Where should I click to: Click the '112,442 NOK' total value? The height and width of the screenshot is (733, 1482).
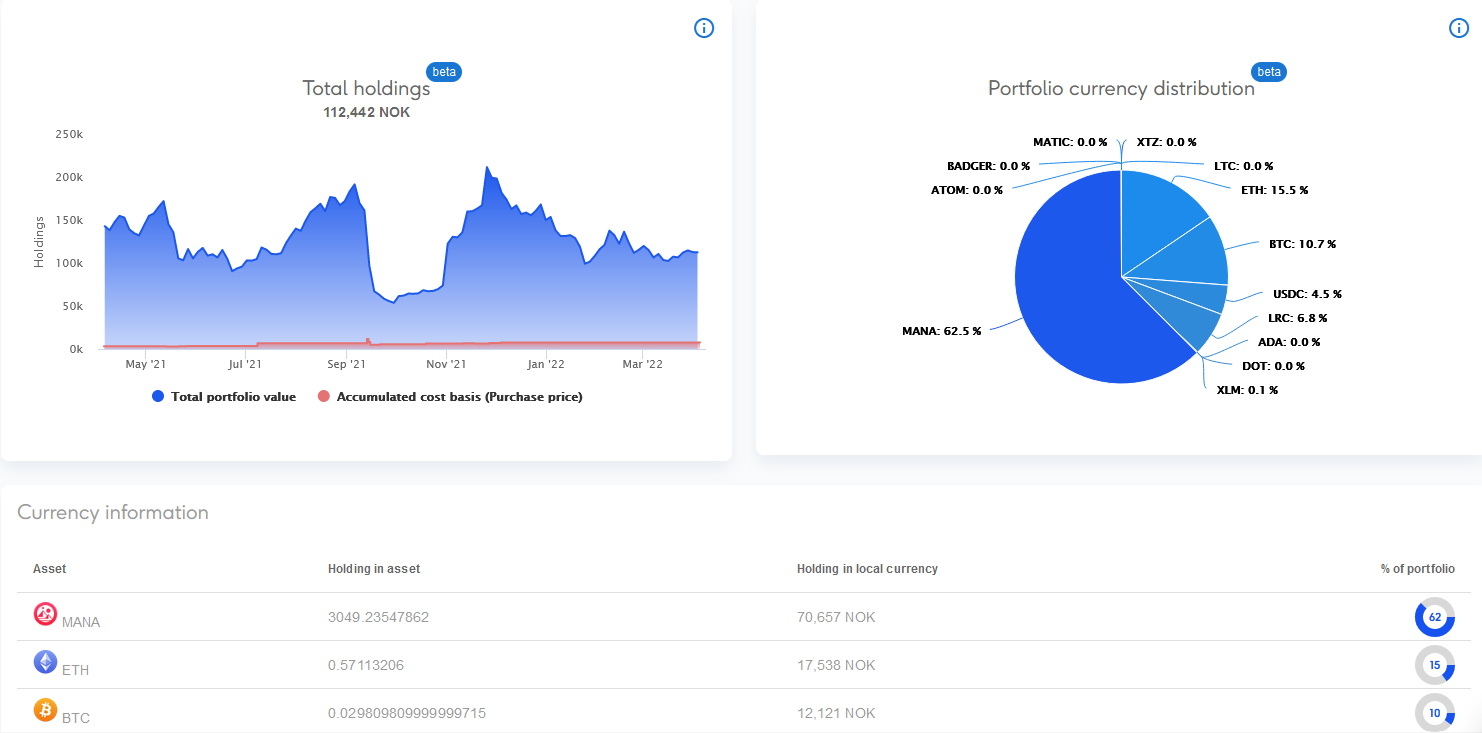pyautogui.click(x=366, y=112)
